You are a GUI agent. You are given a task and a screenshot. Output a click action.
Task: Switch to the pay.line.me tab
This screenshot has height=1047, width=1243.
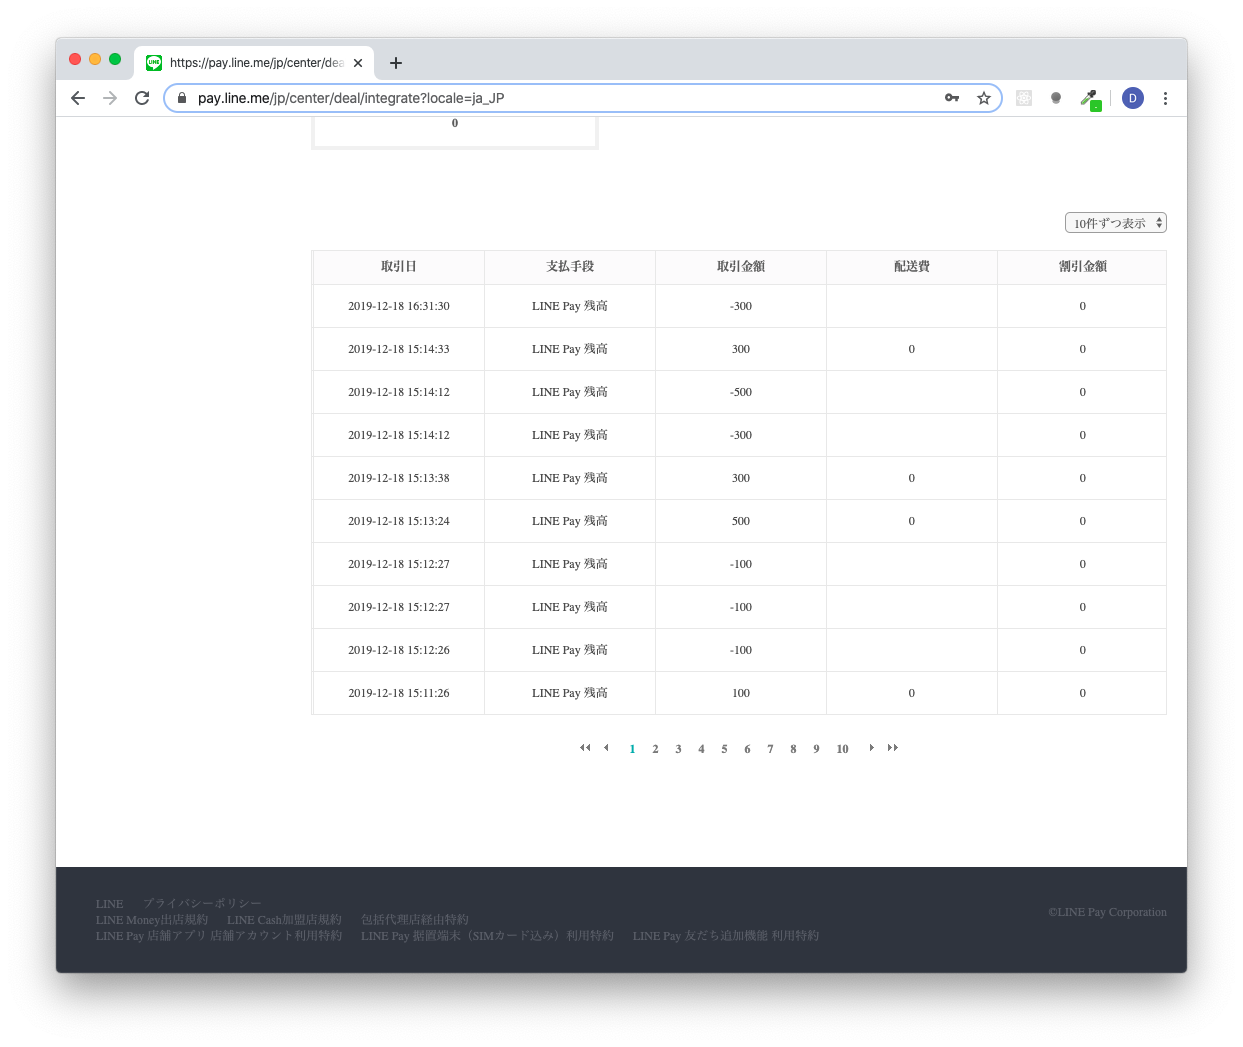pyautogui.click(x=250, y=62)
